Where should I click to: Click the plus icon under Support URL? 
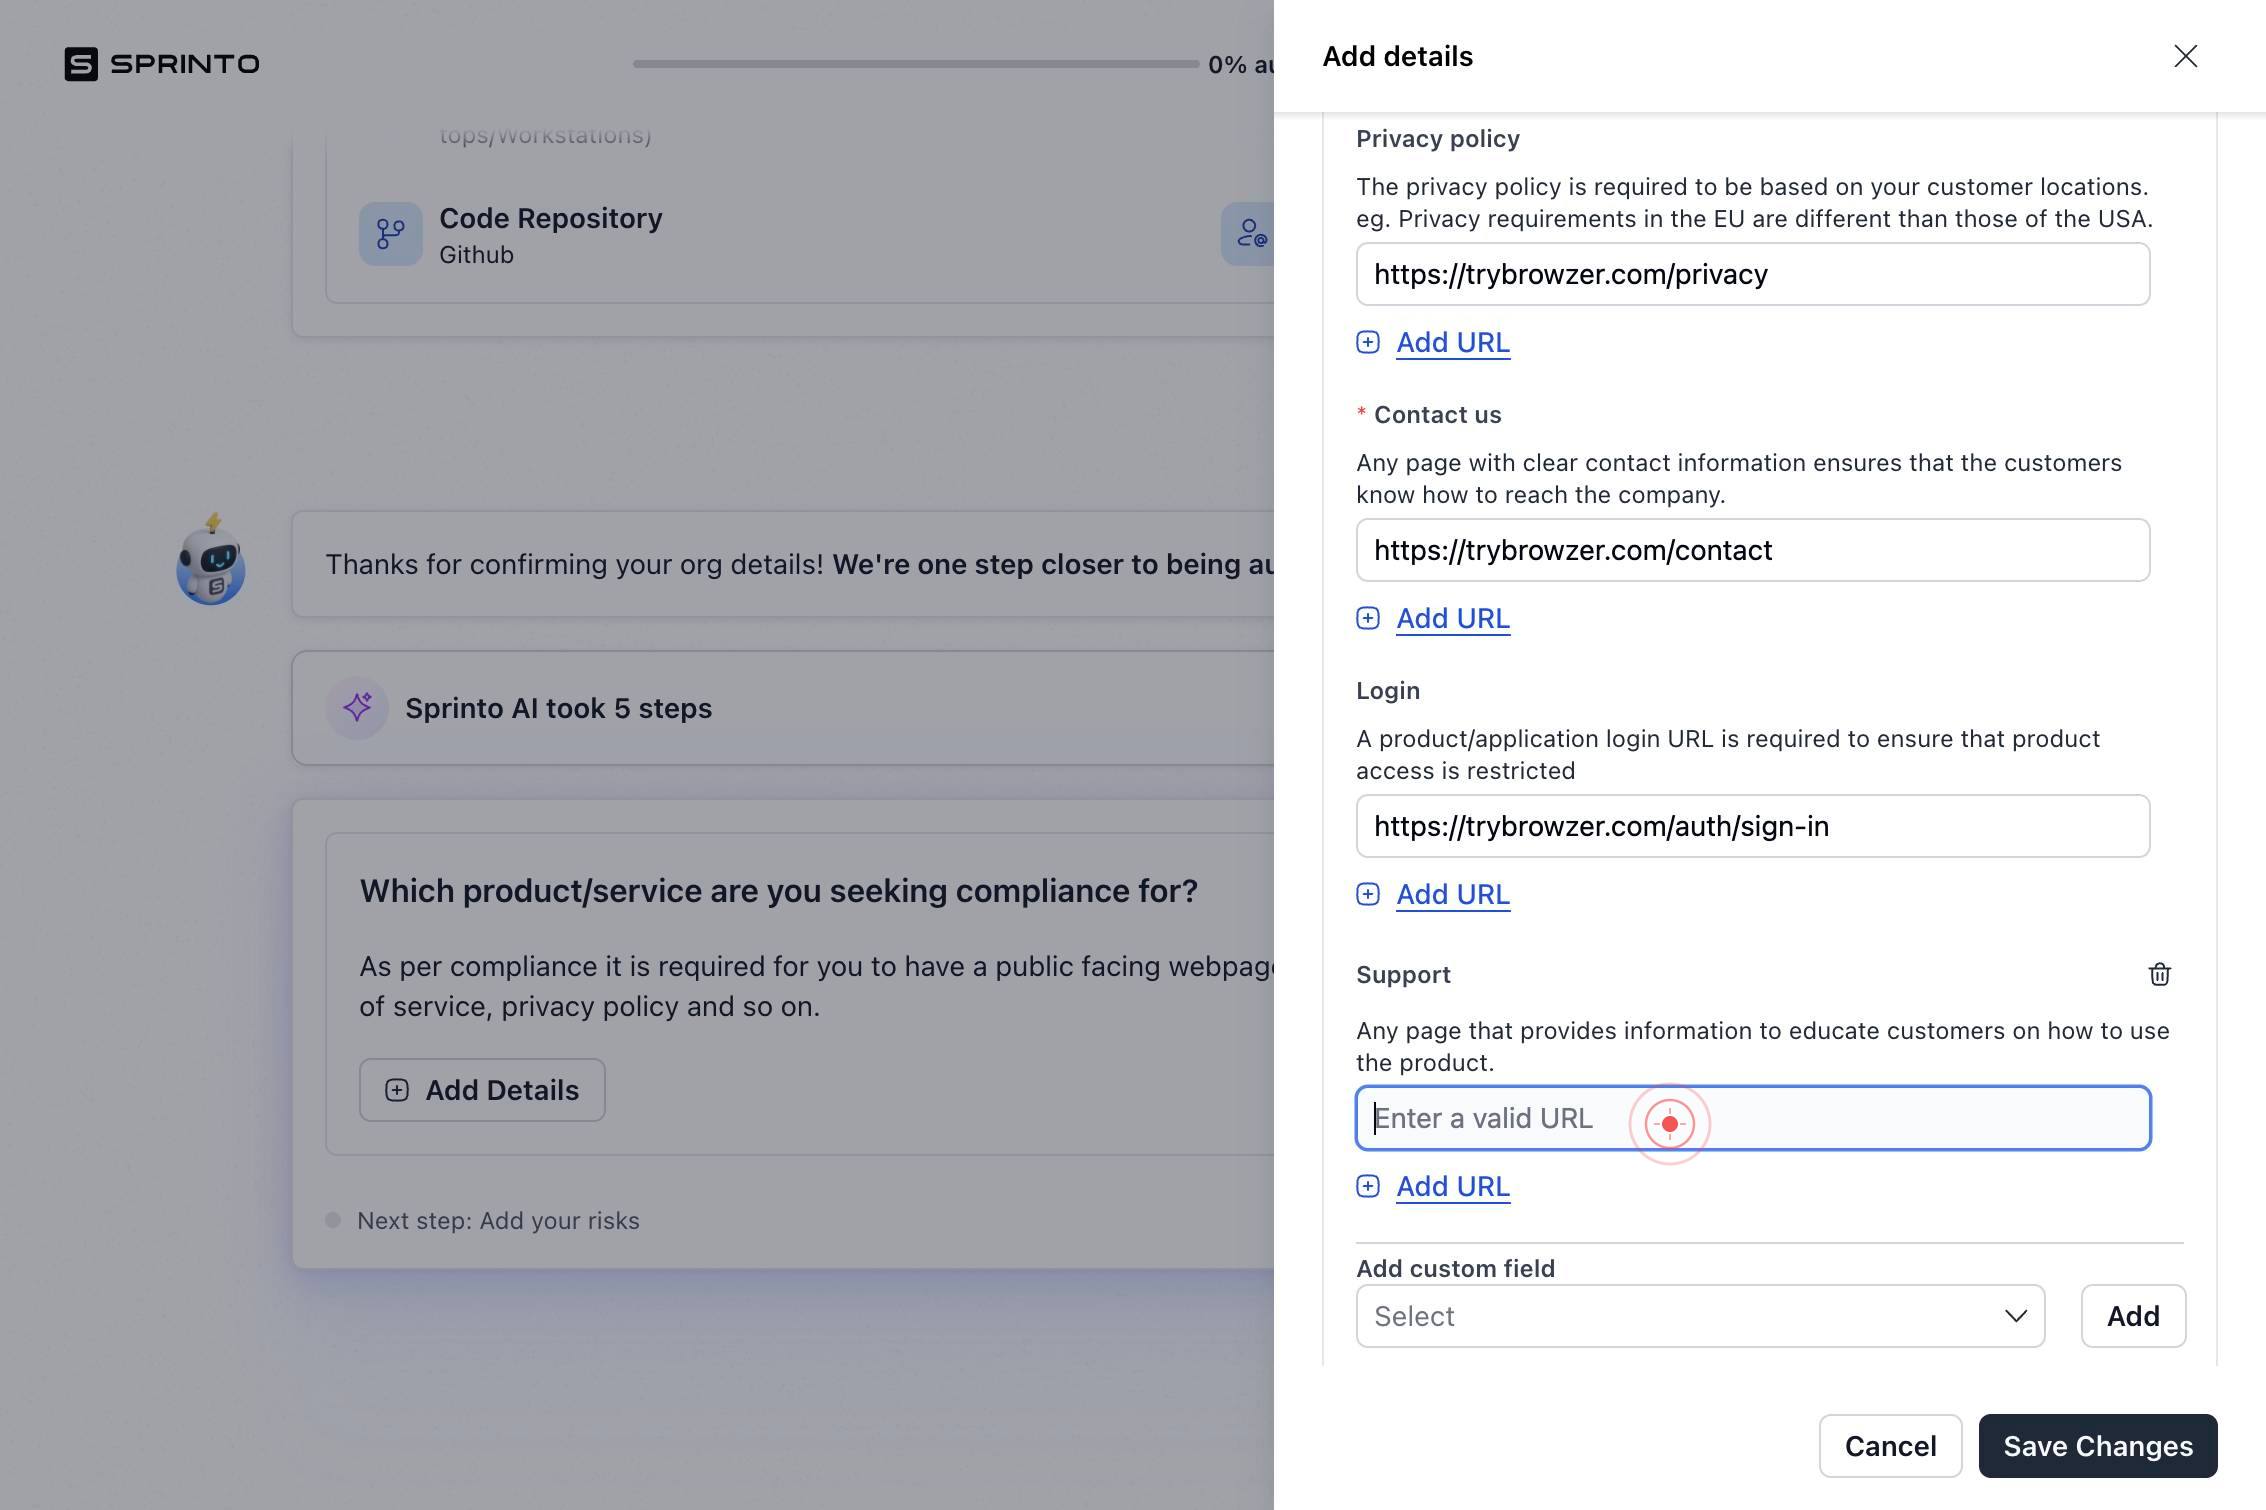pos(1368,1186)
